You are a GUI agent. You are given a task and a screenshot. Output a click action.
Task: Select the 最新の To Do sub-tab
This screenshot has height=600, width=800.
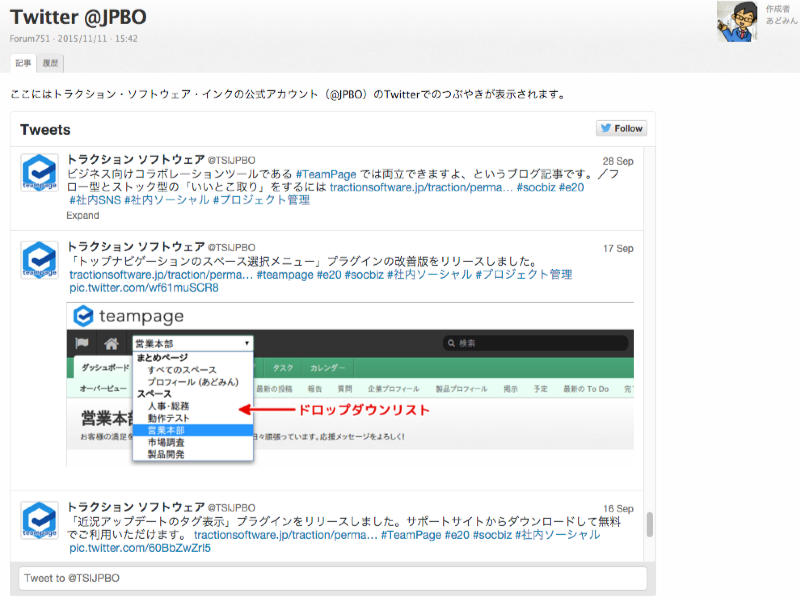586,389
